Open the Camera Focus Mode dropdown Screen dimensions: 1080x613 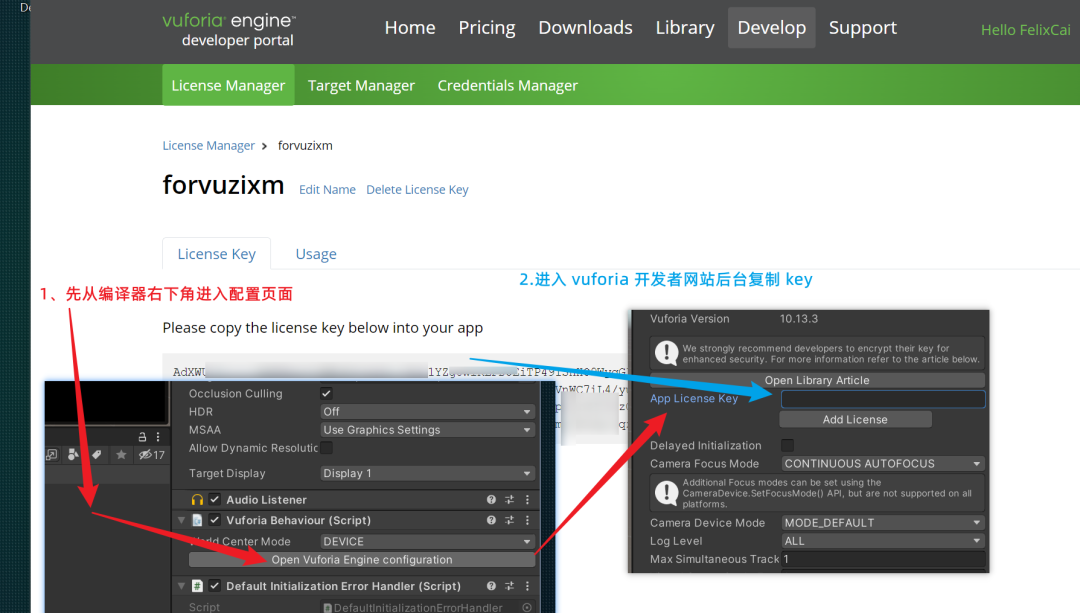click(883, 464)
